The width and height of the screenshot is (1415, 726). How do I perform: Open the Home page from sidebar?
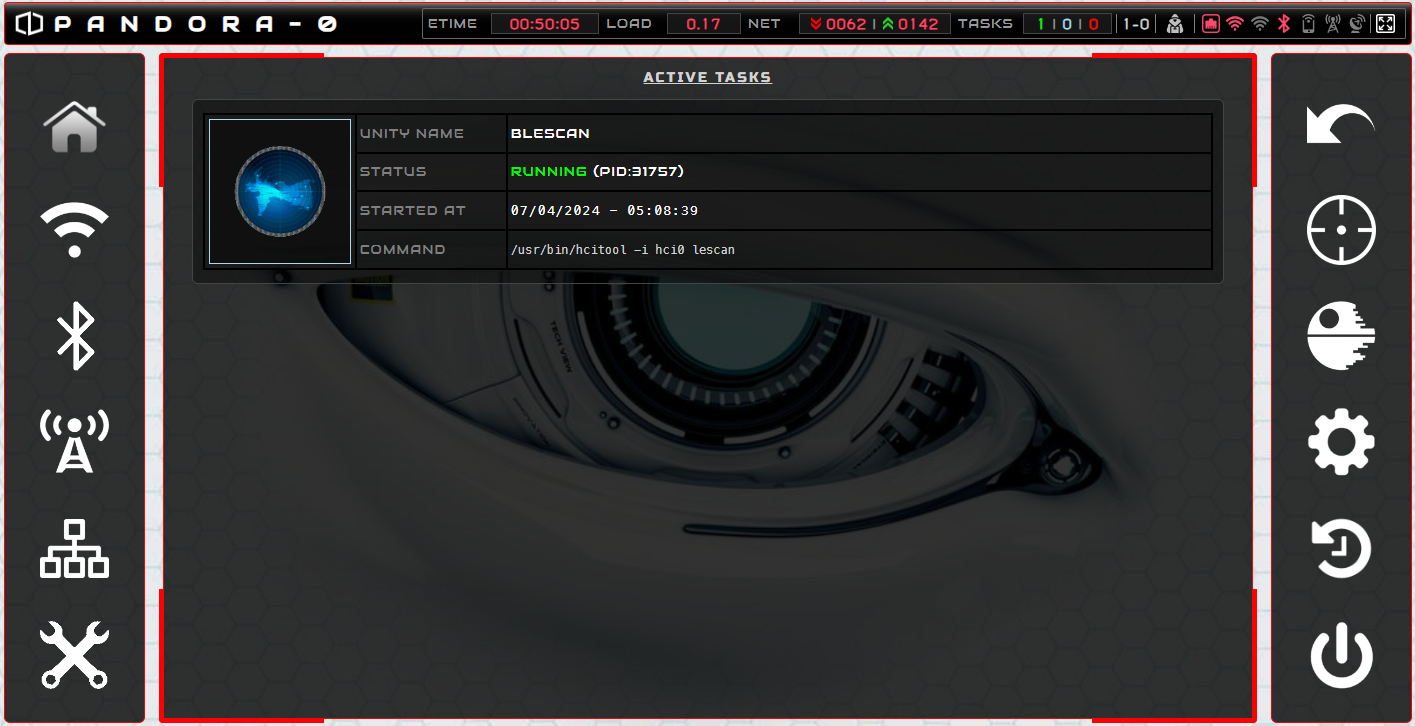[x=74, y=127]
